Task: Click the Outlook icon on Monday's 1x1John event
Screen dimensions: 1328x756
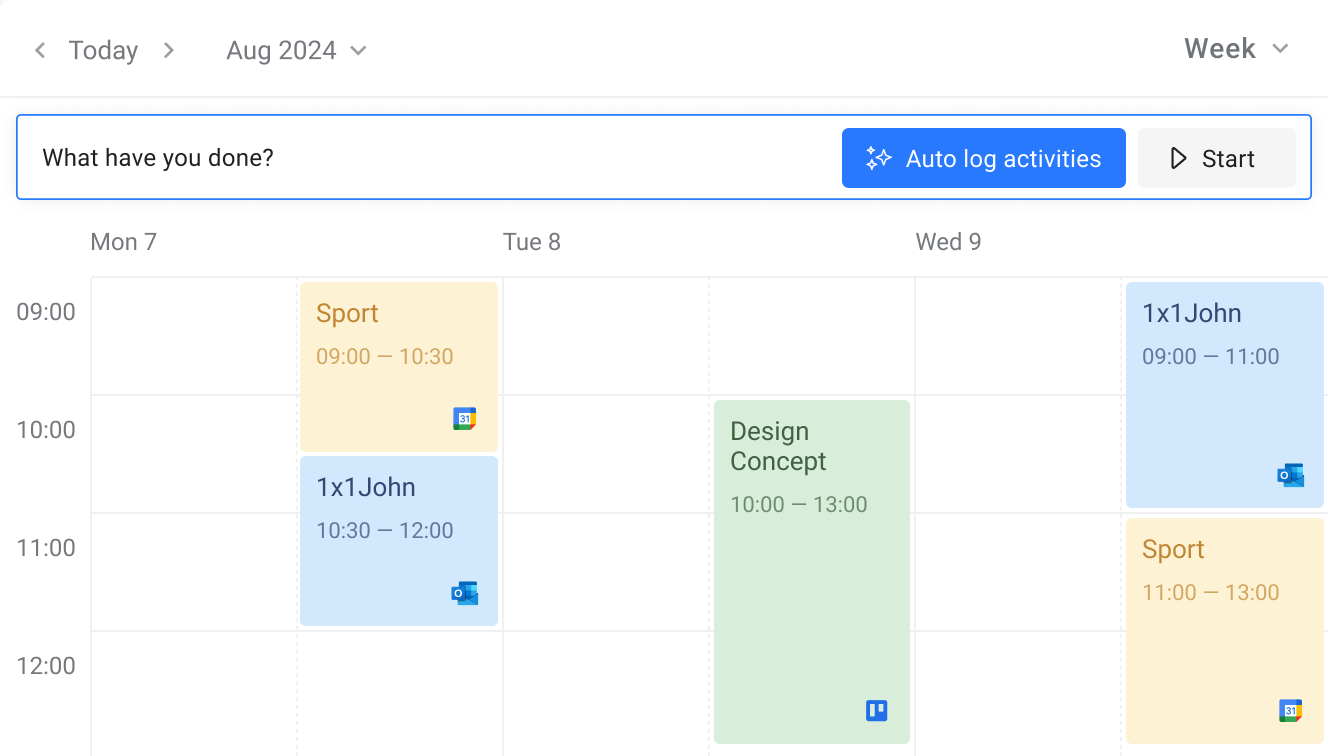Action: [x=464, y=592]
